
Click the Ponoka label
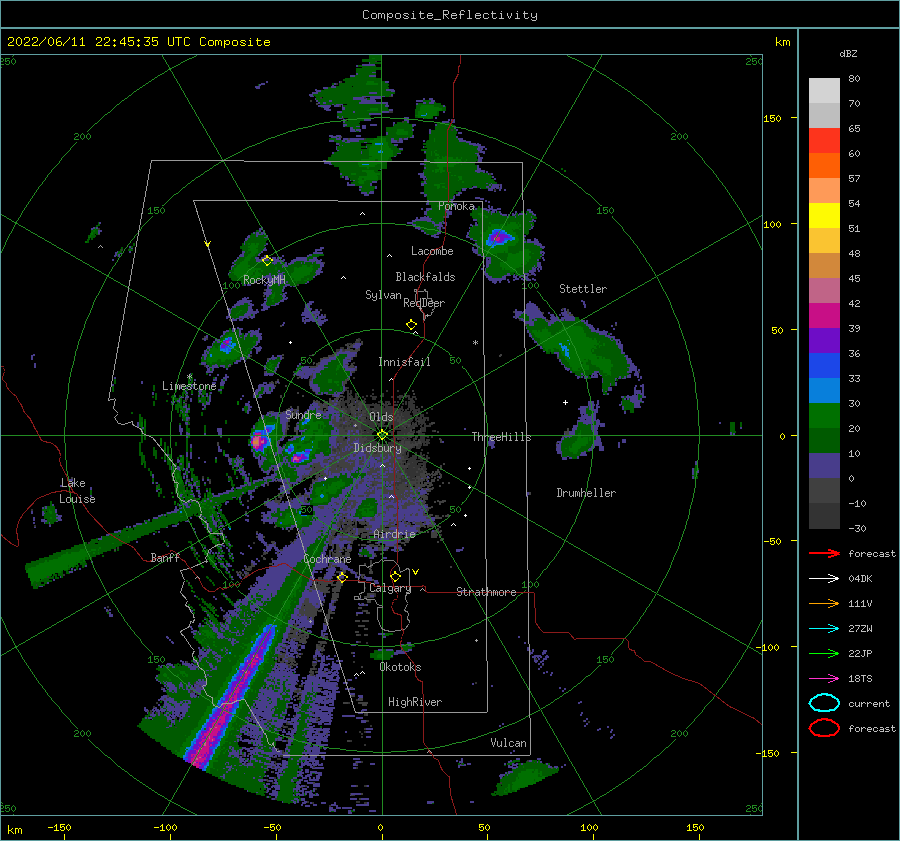tap(456, 206)
